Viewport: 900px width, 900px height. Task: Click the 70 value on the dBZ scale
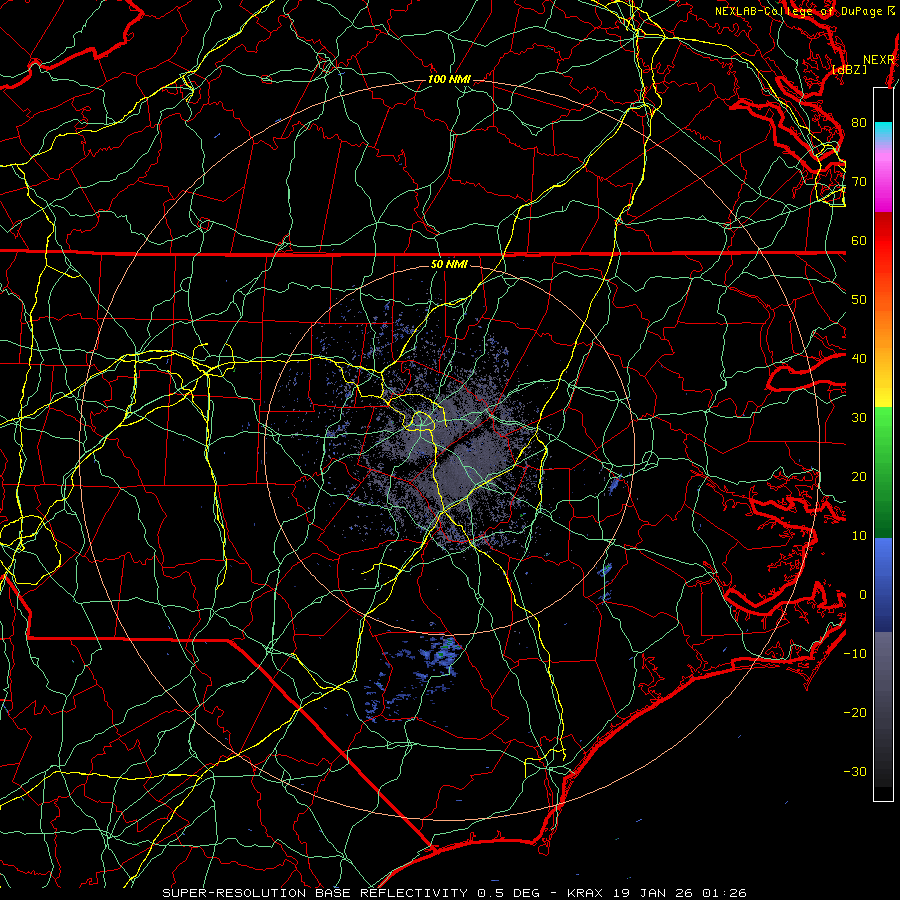pos(859,182)
